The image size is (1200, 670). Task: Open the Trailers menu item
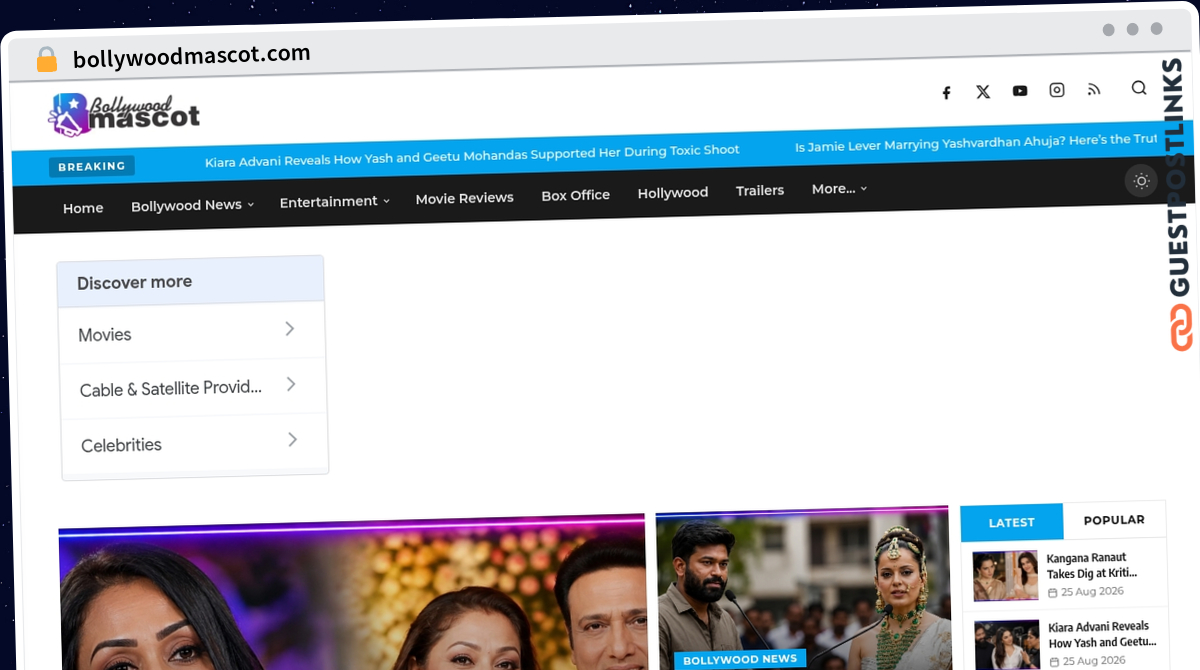pyautogui.click(x=760, y=190)
